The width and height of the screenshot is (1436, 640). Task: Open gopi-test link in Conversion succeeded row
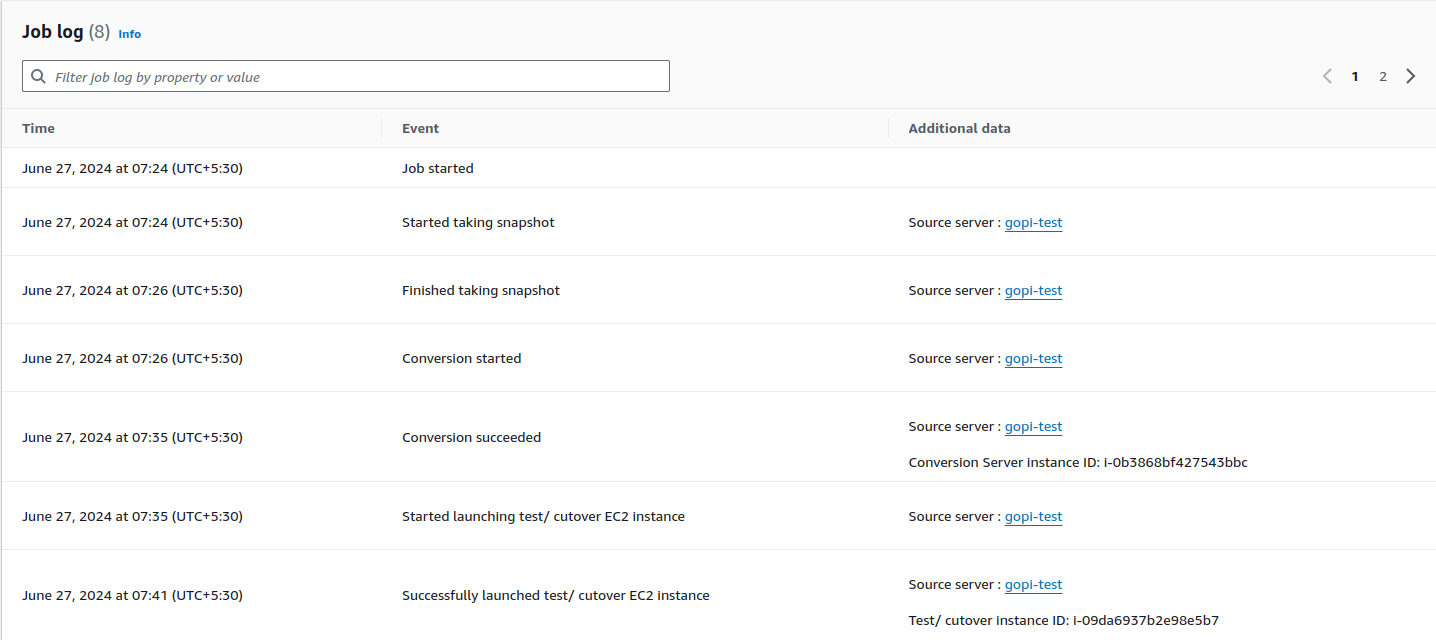click(1033, 427)
